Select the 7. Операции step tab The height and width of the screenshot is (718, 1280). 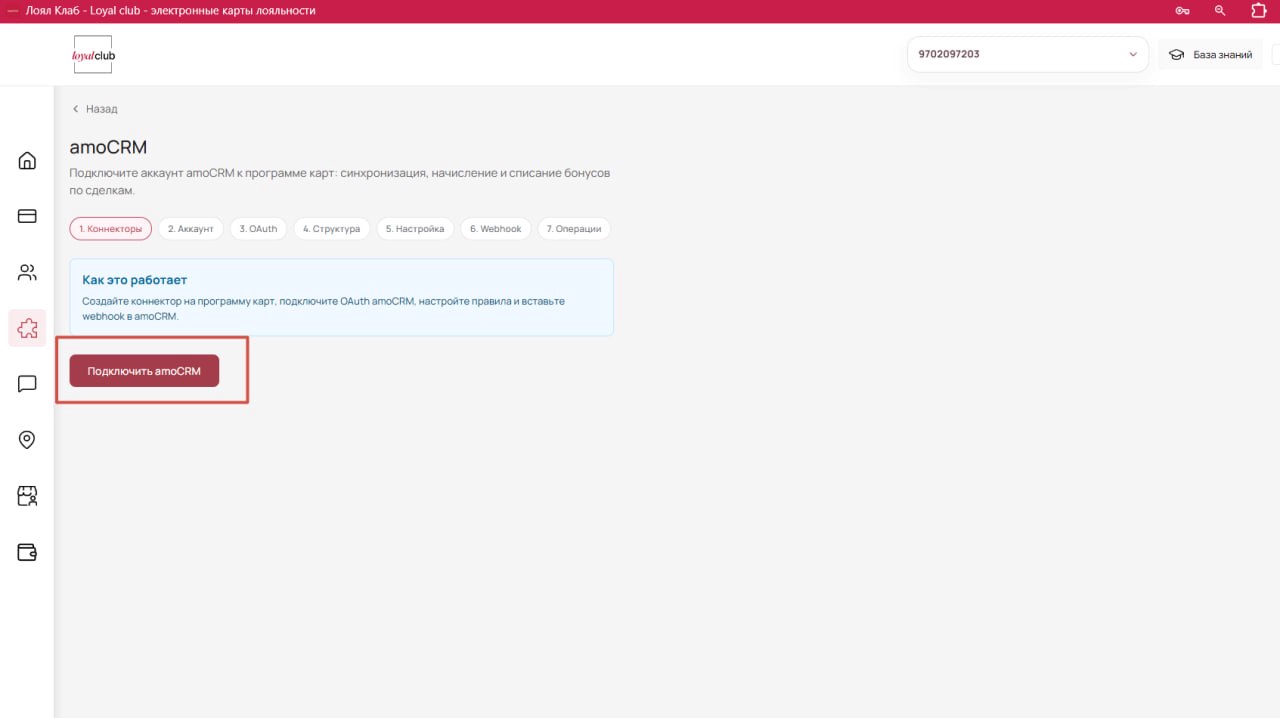pos(574,229)
